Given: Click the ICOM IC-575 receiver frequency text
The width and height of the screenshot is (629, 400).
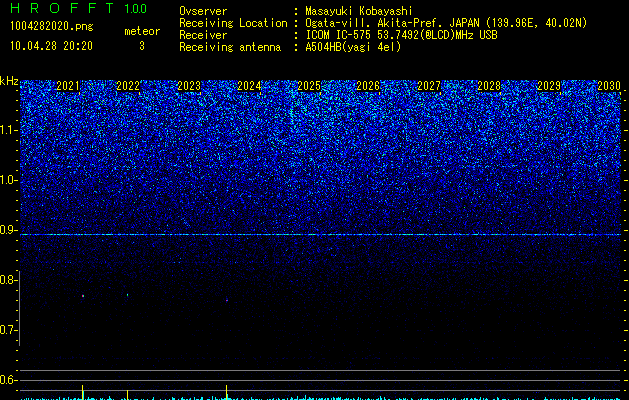Looking at the screenshot, I should click(402, 35).
